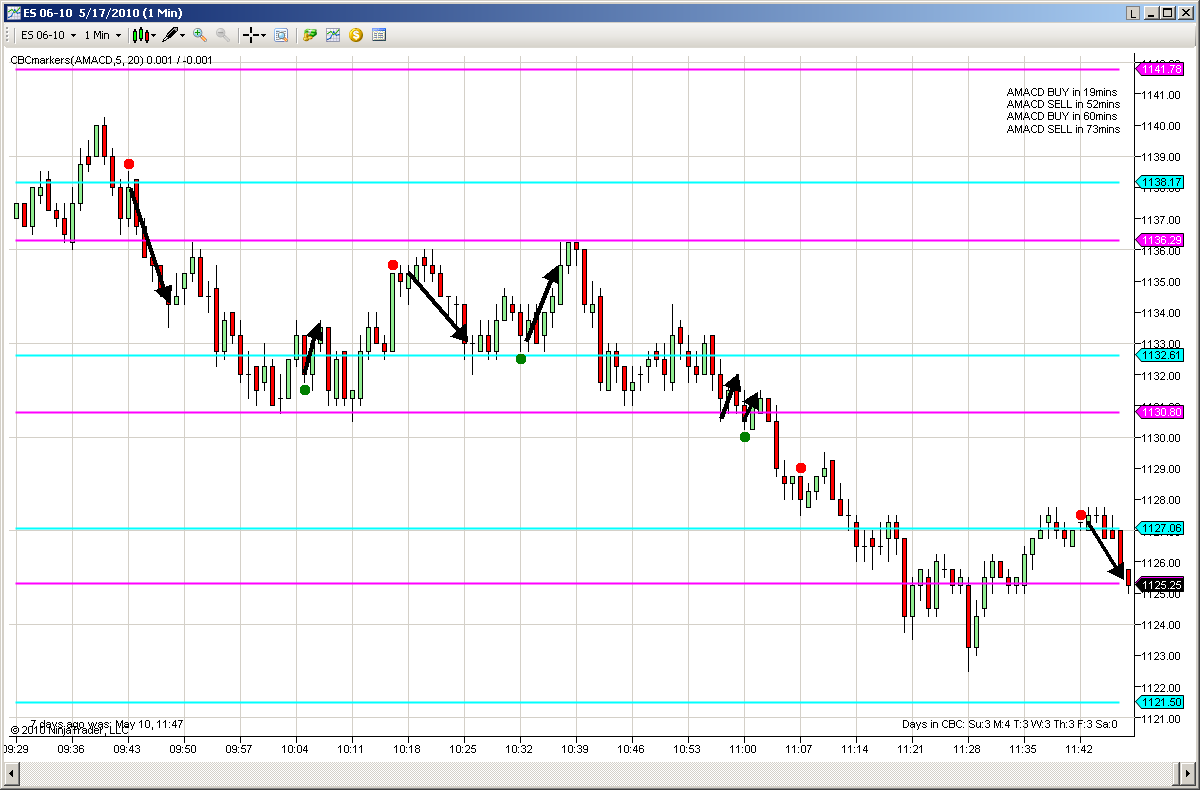Viewport: 1200px width, 790px height.
Task: Click the cyan 1121.50 price marker
Action: click(1161, 703)
